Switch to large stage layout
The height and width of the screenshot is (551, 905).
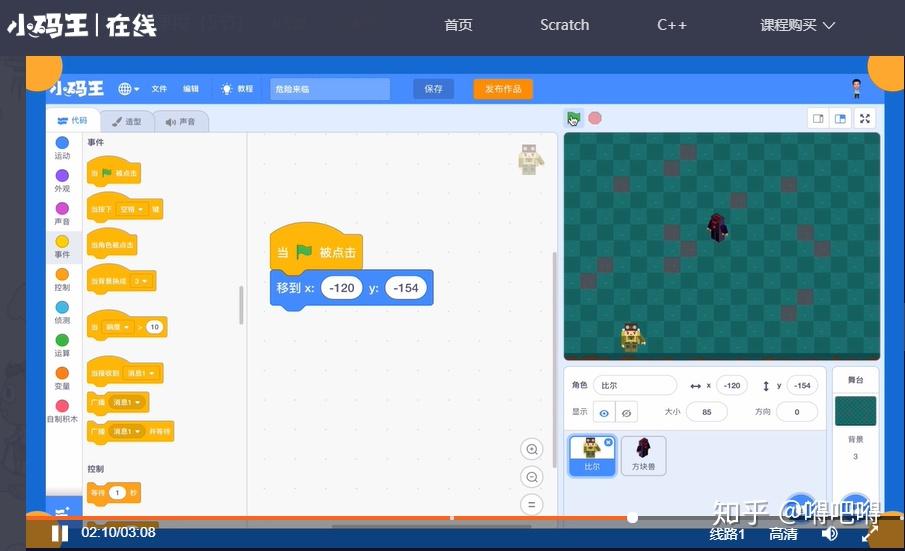(840, 118)
